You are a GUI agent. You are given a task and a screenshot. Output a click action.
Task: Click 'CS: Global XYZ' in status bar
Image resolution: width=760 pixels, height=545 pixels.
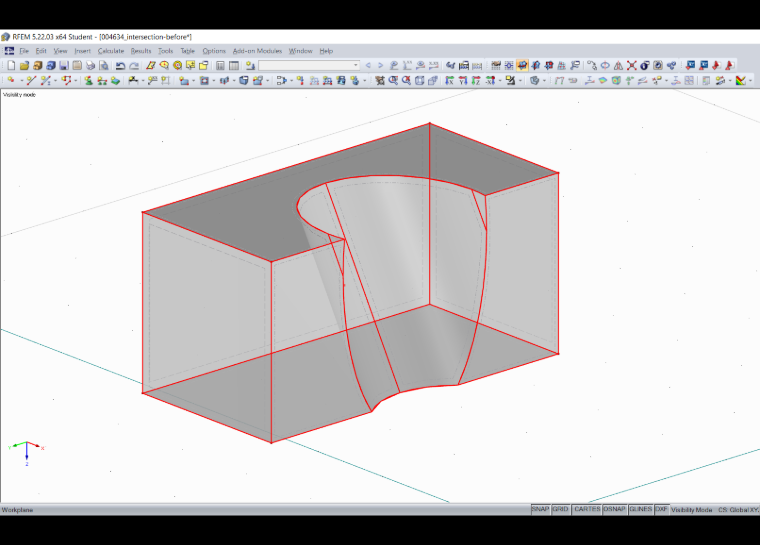click(x=739, y=510)
